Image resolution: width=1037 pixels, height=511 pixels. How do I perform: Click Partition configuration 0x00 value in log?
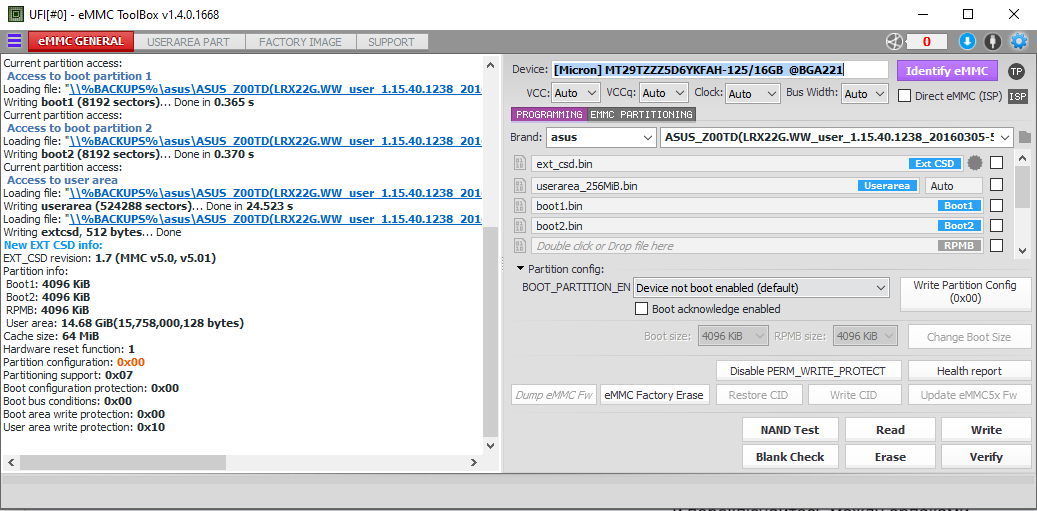click(130, 362)
